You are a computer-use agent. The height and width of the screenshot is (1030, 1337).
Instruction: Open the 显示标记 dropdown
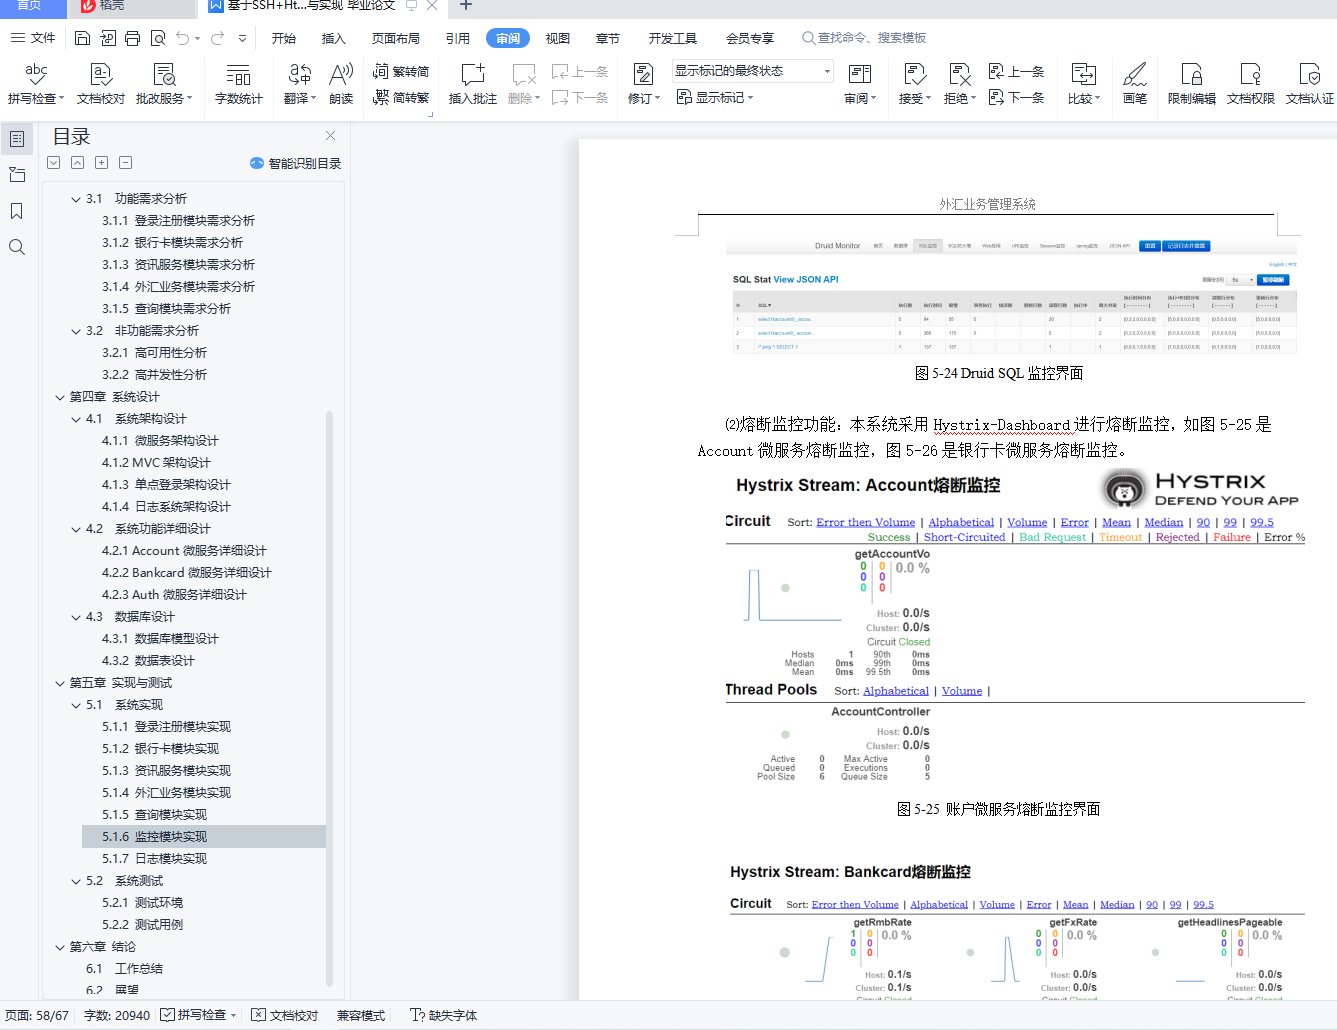point(715,98)
